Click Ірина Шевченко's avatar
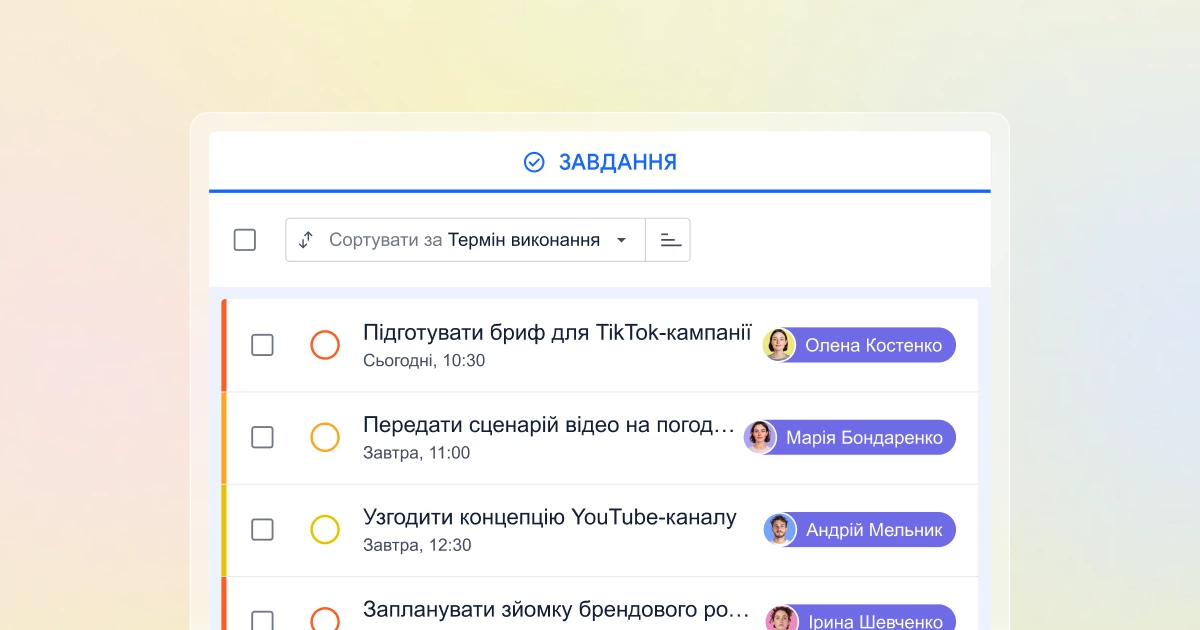The image size is (1200, 630). (782, 619)
